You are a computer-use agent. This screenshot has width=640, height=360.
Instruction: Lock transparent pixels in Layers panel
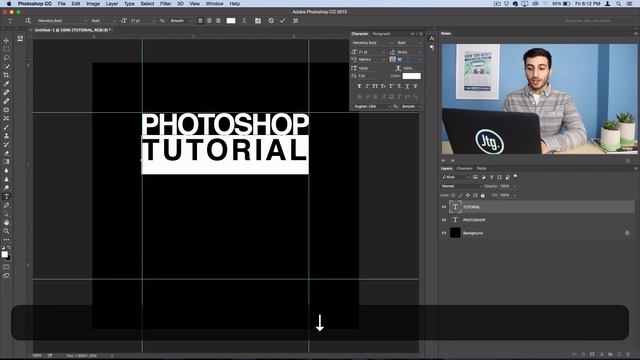(x=453, y=196)
